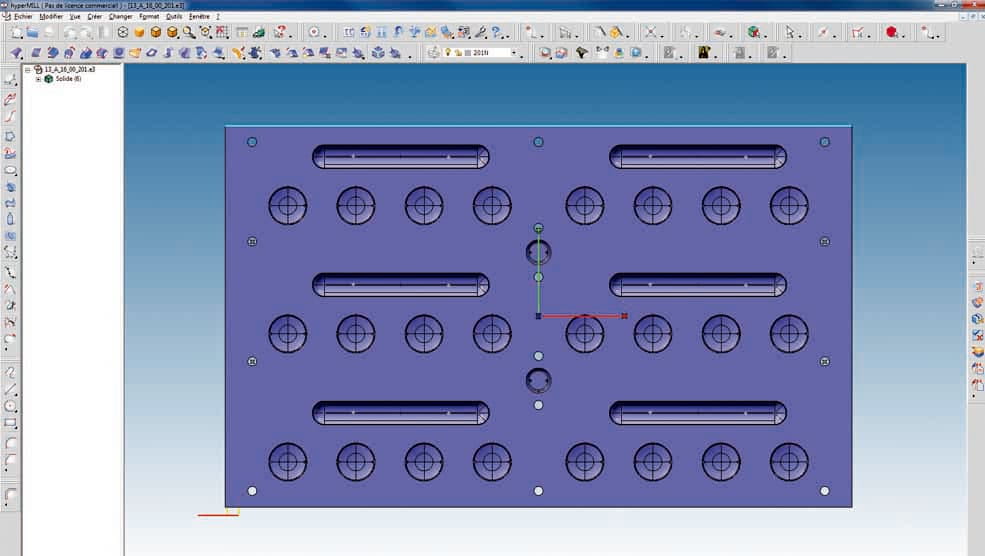Click the green print icon
This screenshot has width=985, height=556.
(x=258, y=32)
